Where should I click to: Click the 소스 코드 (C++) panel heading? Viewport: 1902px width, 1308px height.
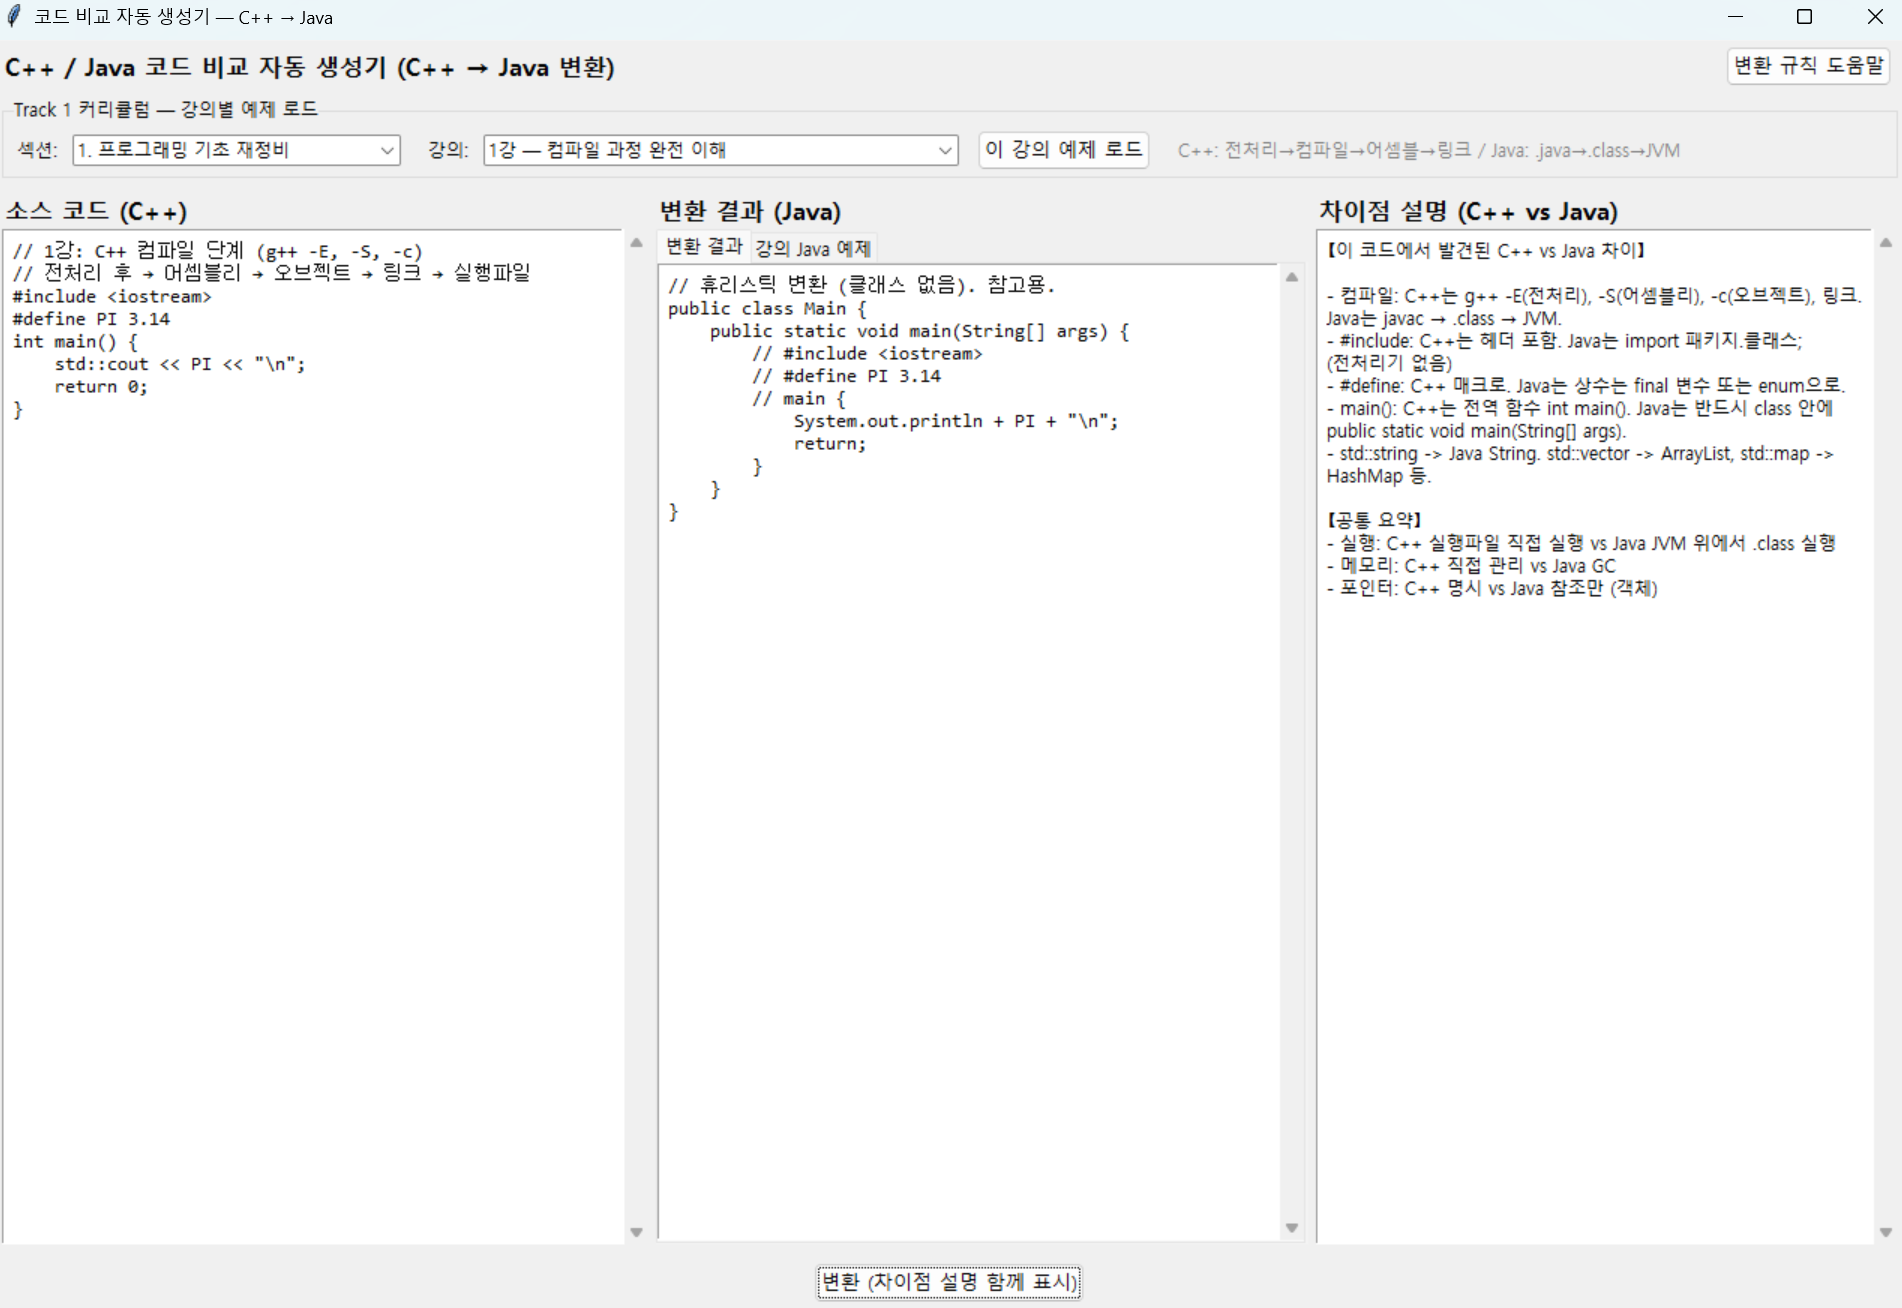[97, 211]
